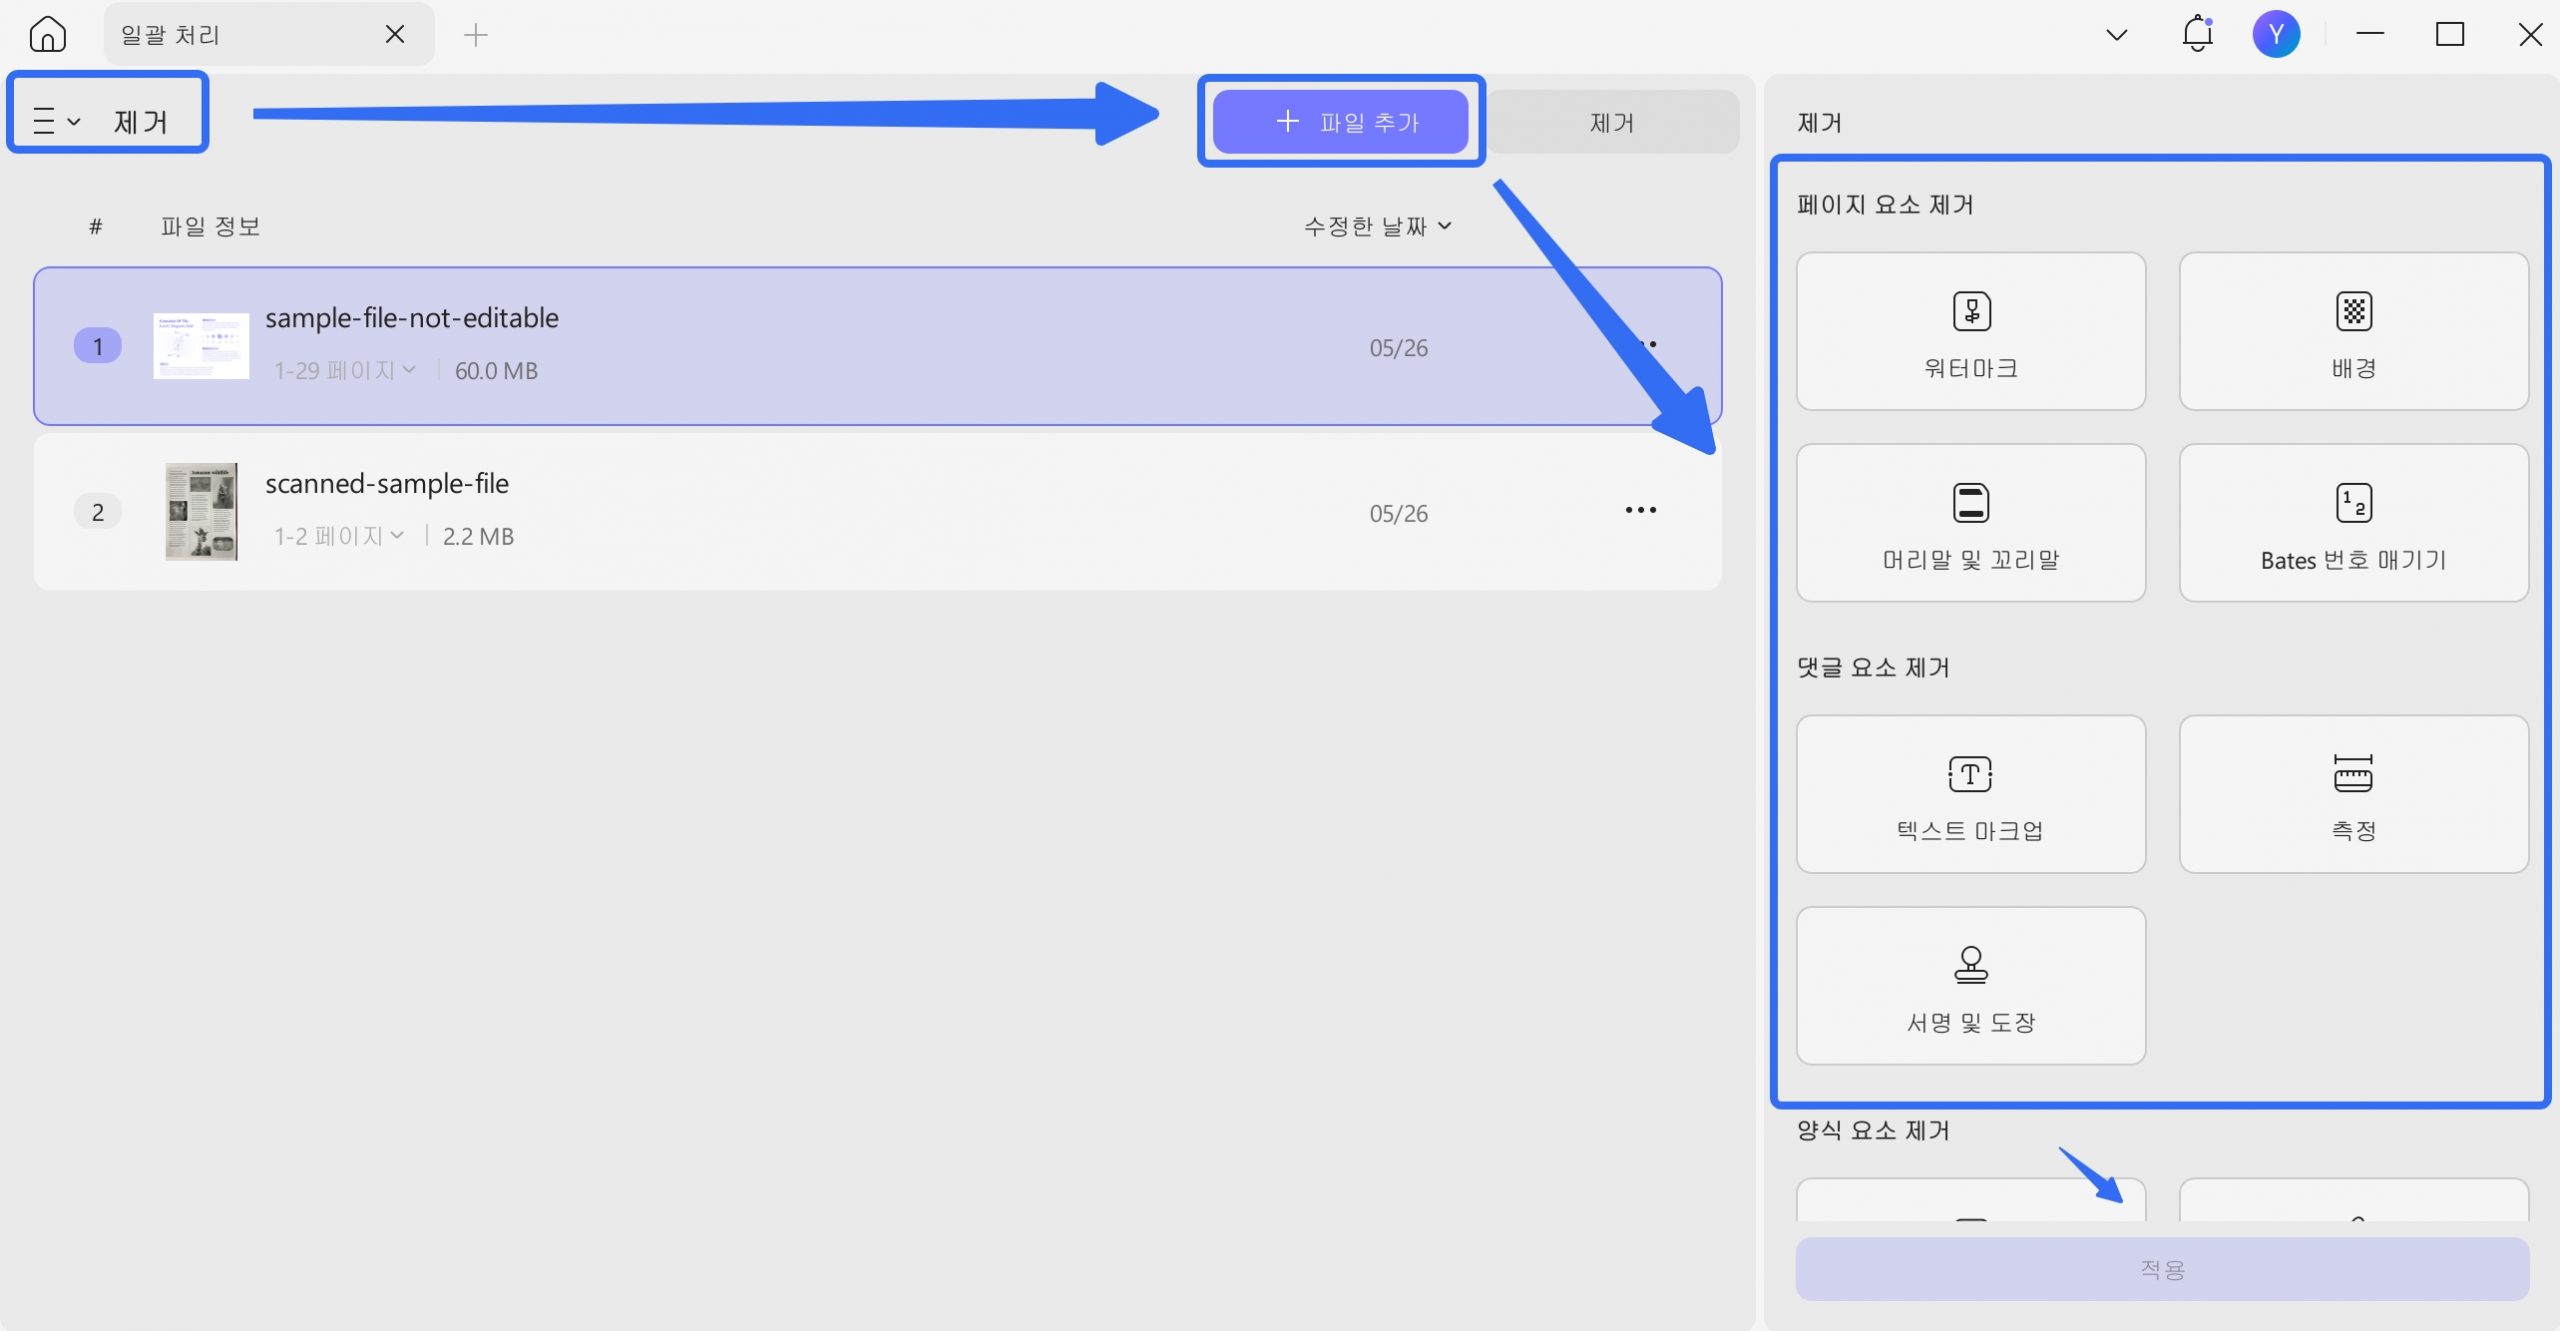
Task: Click the 댓글 요소 제거 section heading
Action: (1873, 668)
